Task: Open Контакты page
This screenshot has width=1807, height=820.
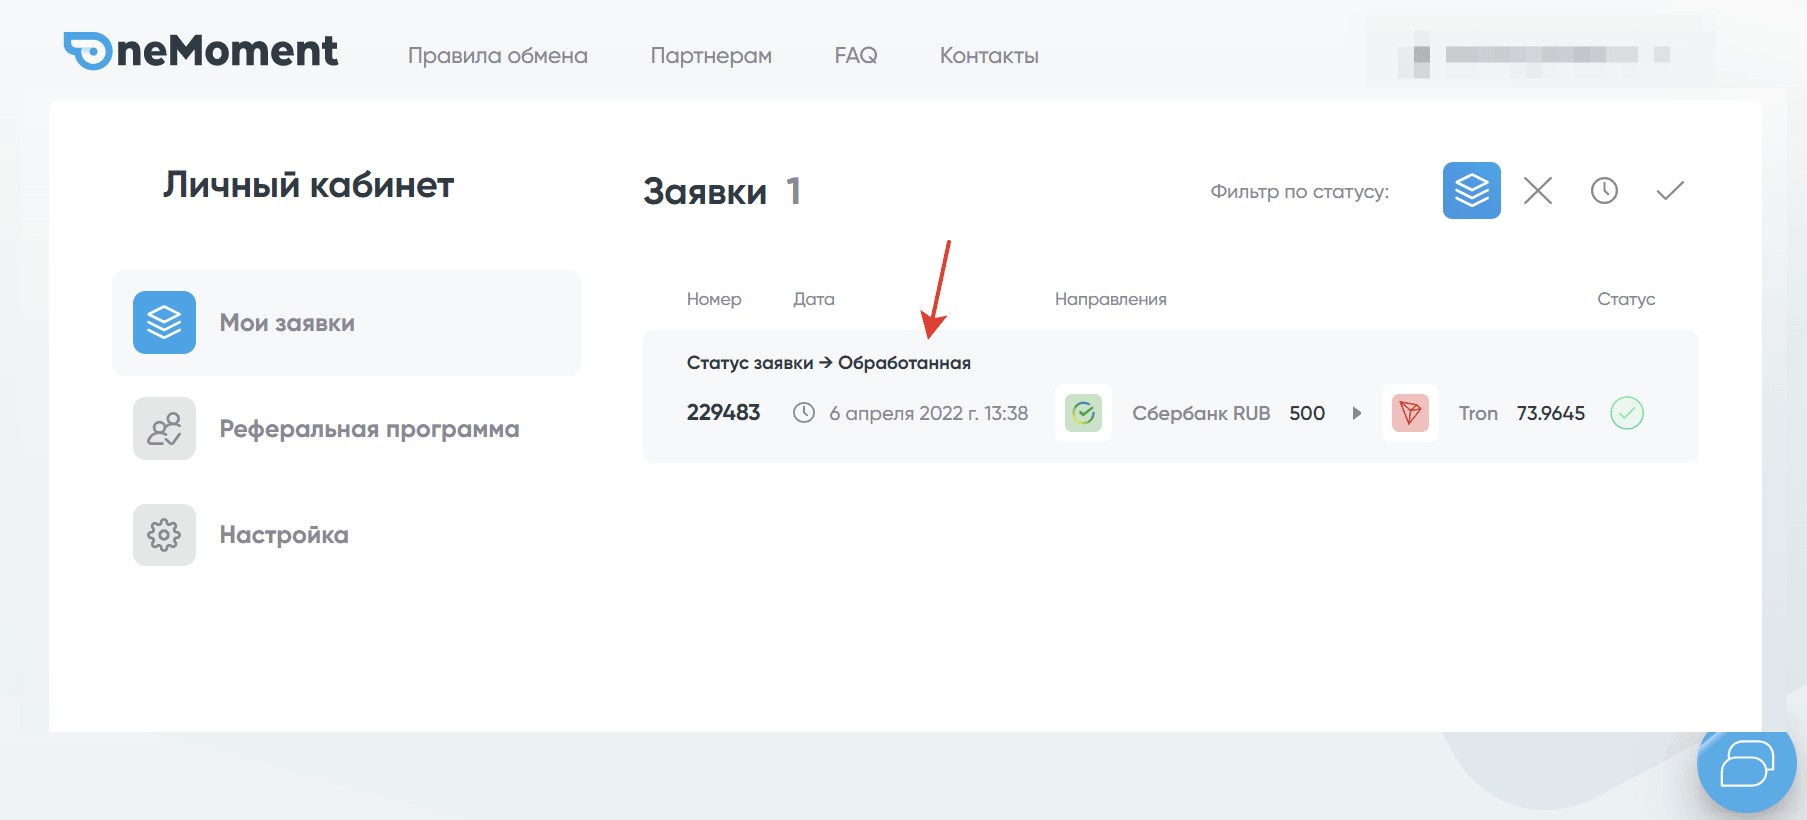Action: pos(989,56)
